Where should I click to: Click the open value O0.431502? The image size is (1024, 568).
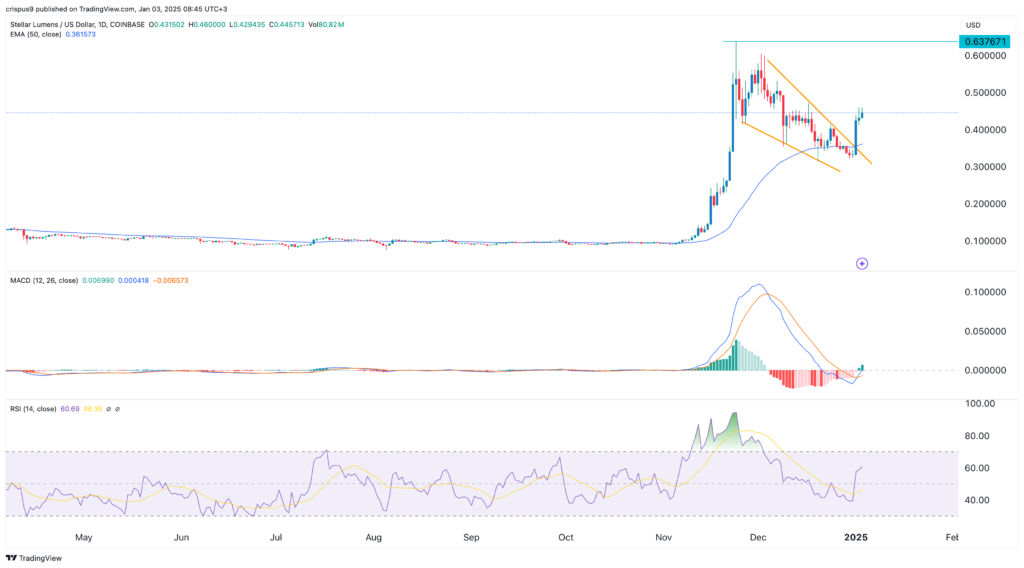(x=168, y=25)
